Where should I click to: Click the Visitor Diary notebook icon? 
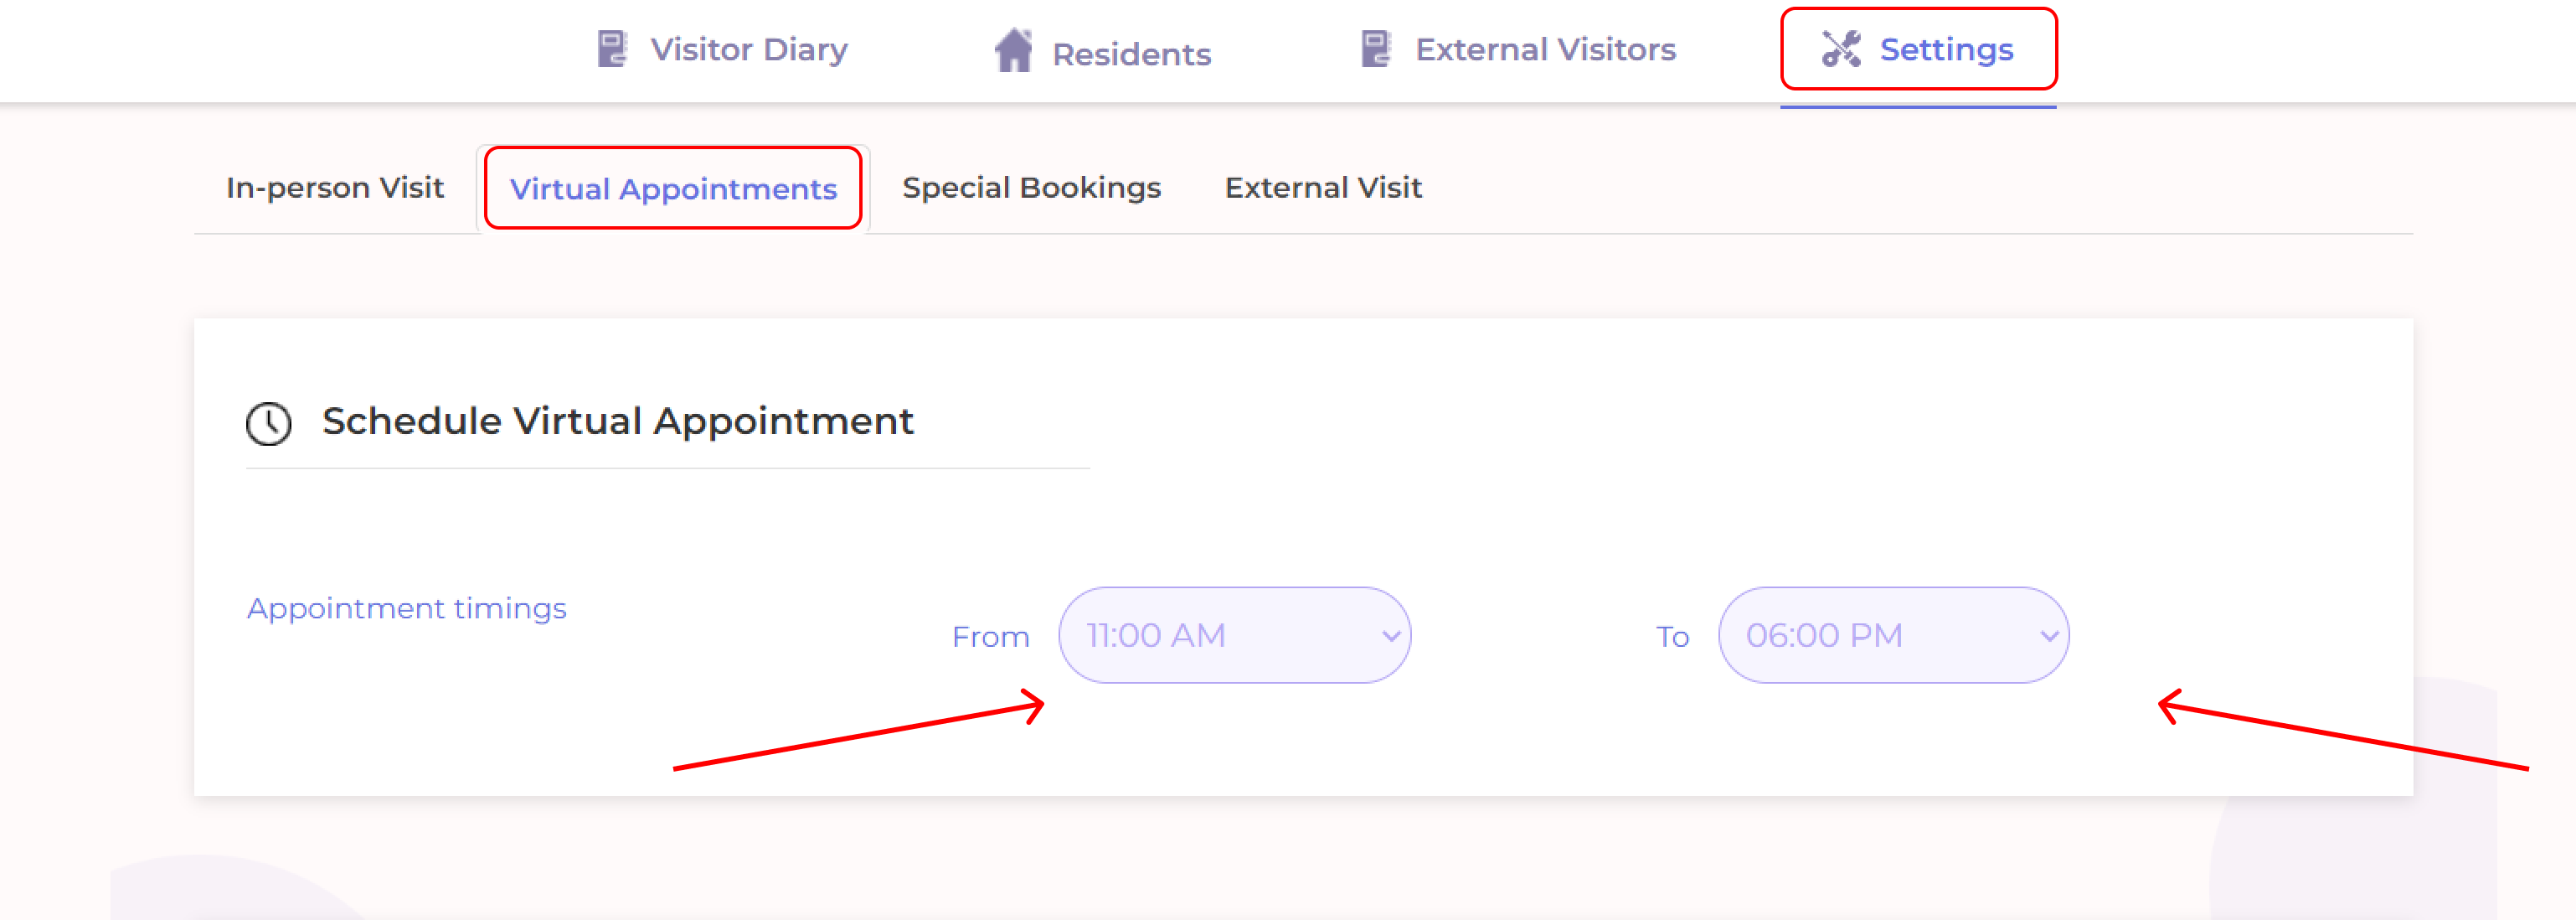pyautogui.click(x=611, y=49)
